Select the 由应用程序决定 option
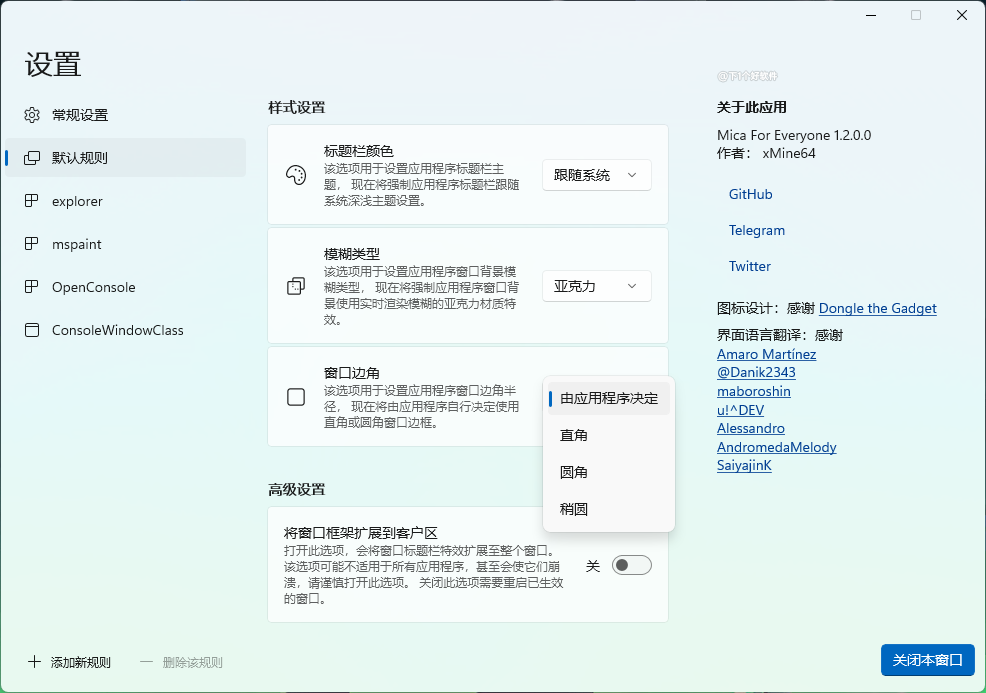986x693 pixels. point(609,398)
